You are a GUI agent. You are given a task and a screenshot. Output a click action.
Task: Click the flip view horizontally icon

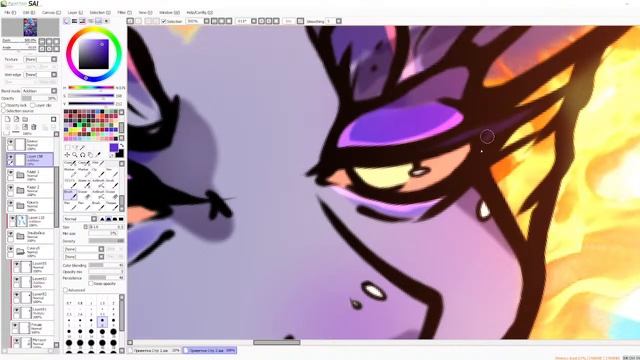[x=300, y=21]
